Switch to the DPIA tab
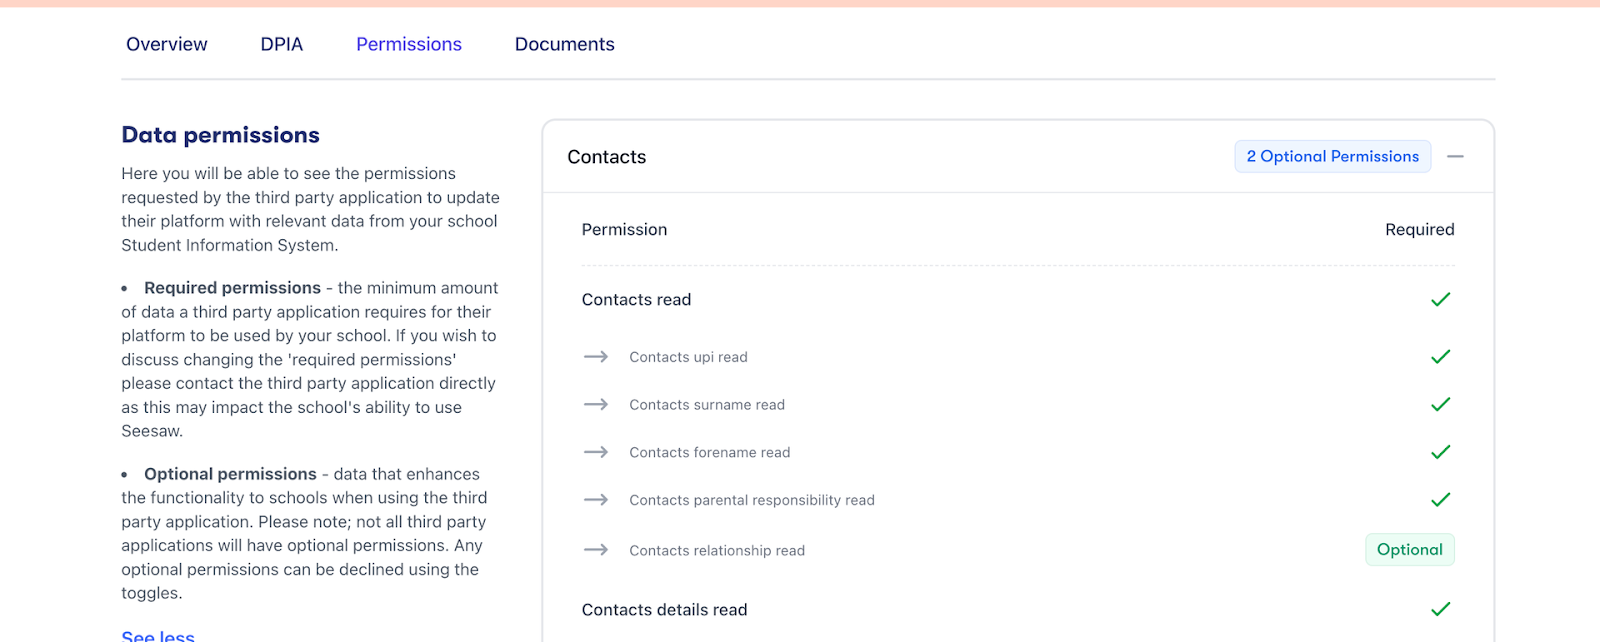Image resolution: width=1600 pixels, height=642 pixels. (x=281, y=44)
